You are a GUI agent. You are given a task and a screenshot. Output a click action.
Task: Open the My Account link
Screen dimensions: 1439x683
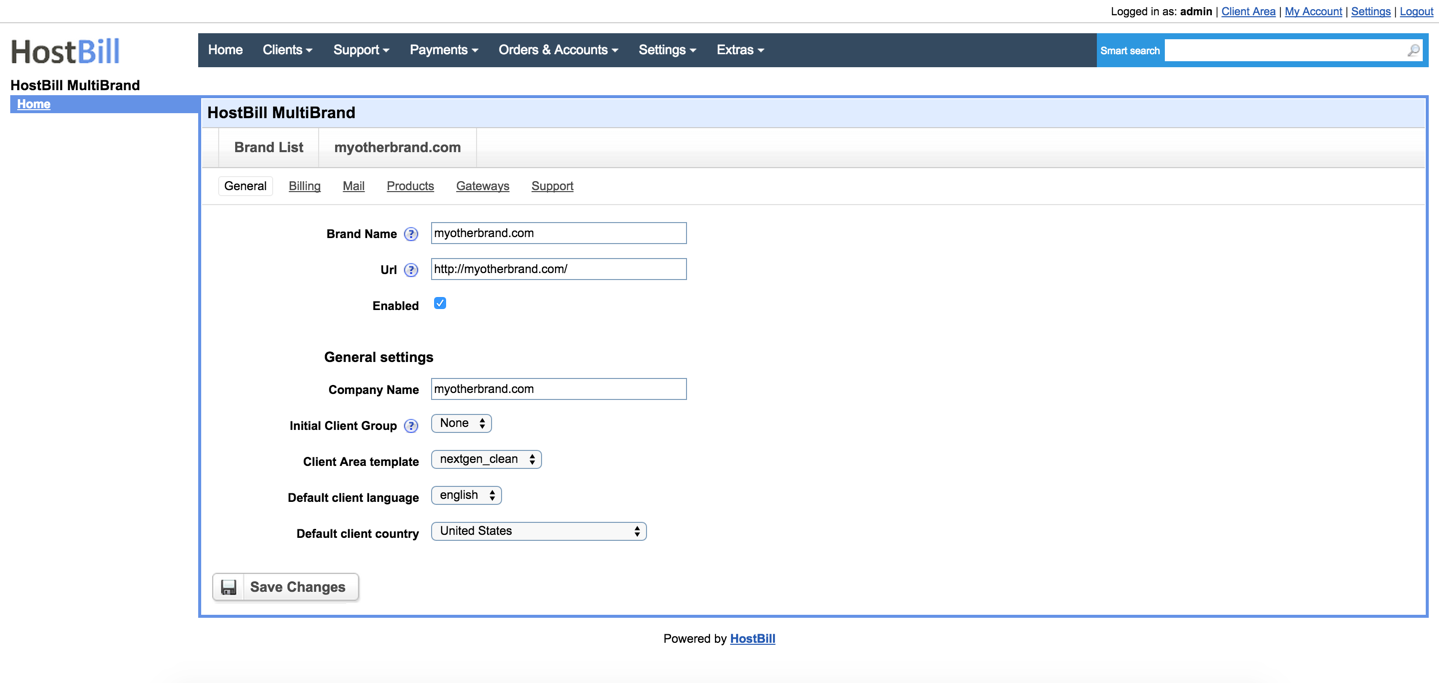(1313, 11)
